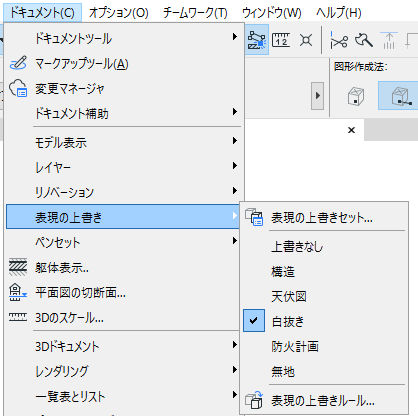Click the arrow beside ペンセット

pos(235,240)
